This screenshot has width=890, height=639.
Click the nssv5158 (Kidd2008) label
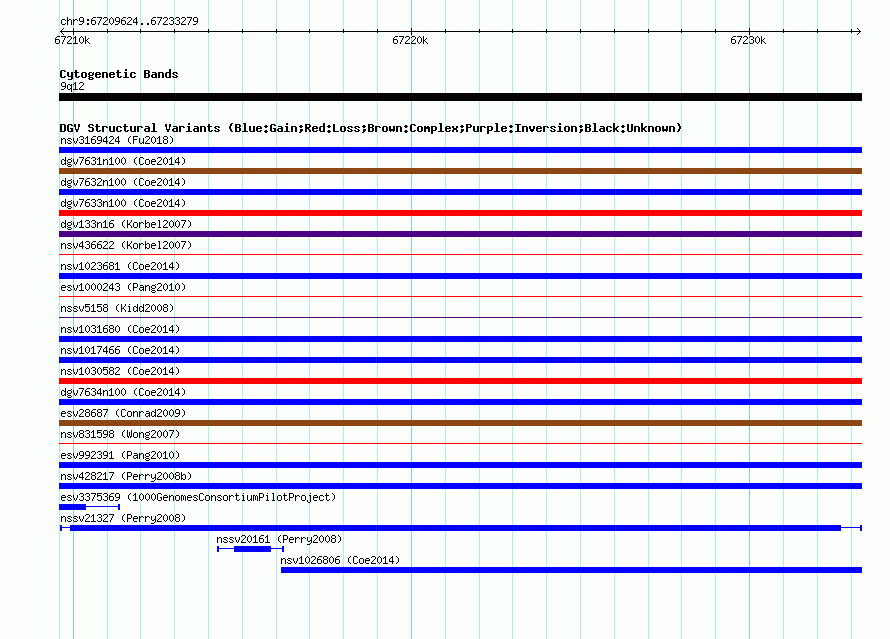[x=117, y=308]
